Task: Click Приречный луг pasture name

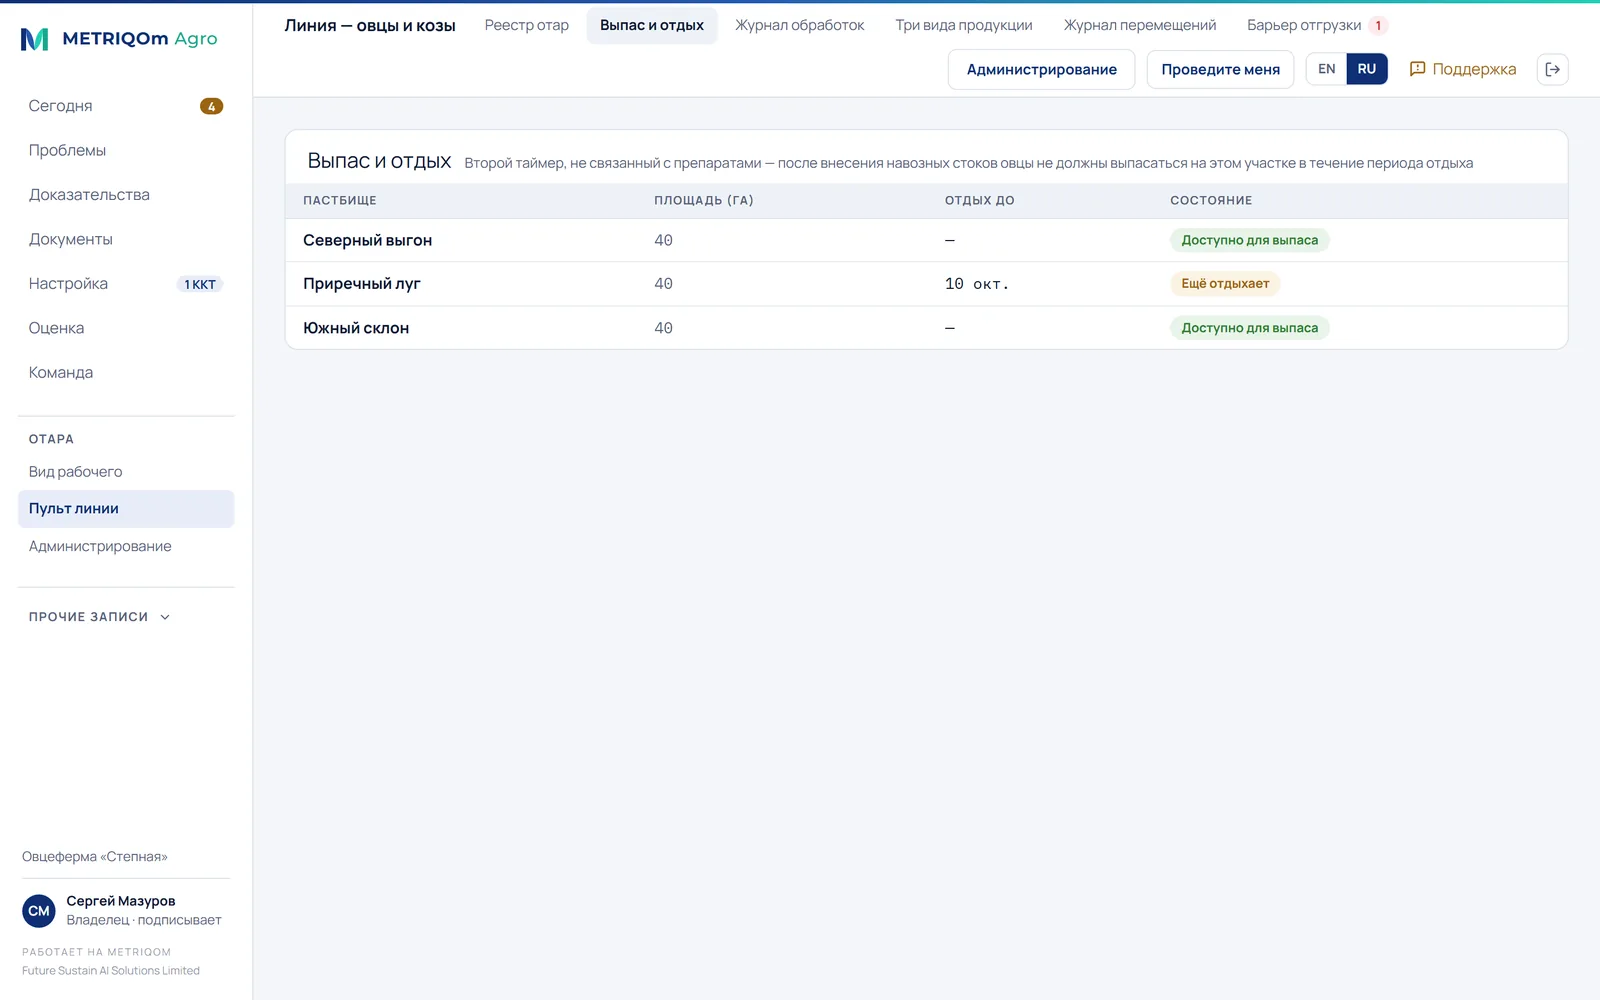Action: click(x=362, y=284)
